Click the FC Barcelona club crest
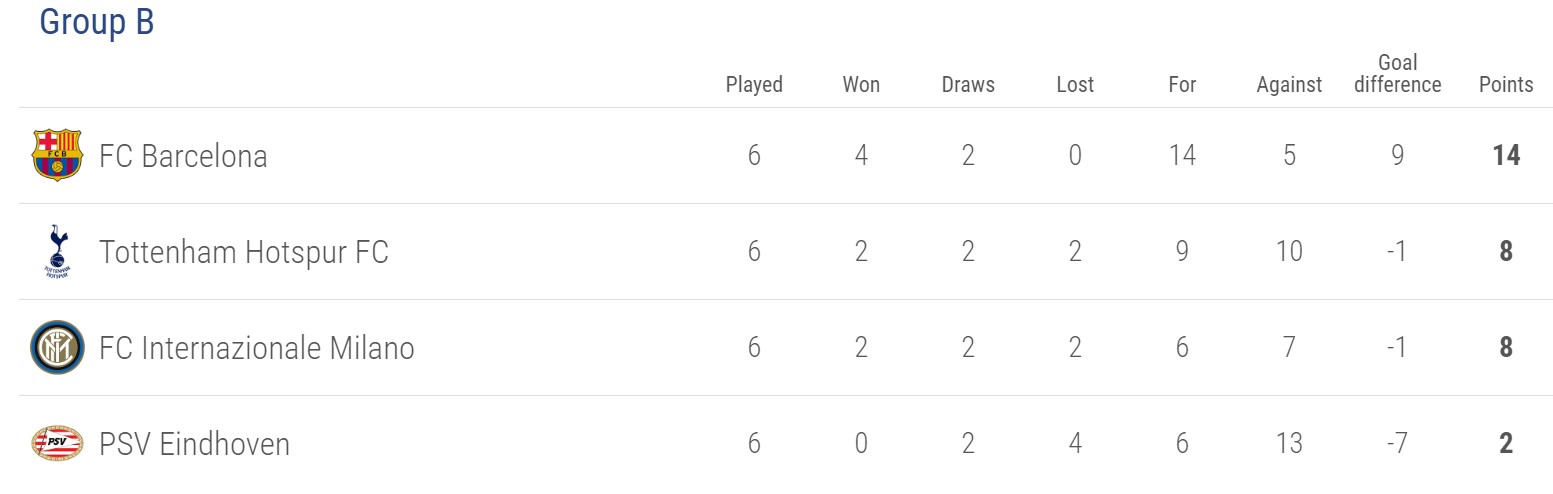 57,155
